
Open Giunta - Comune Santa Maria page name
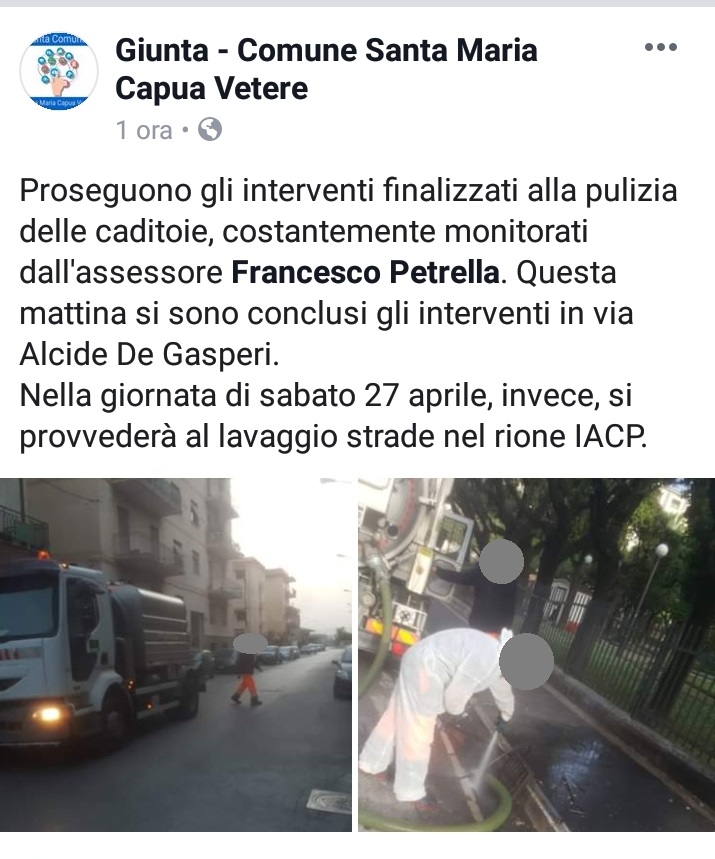326,69
